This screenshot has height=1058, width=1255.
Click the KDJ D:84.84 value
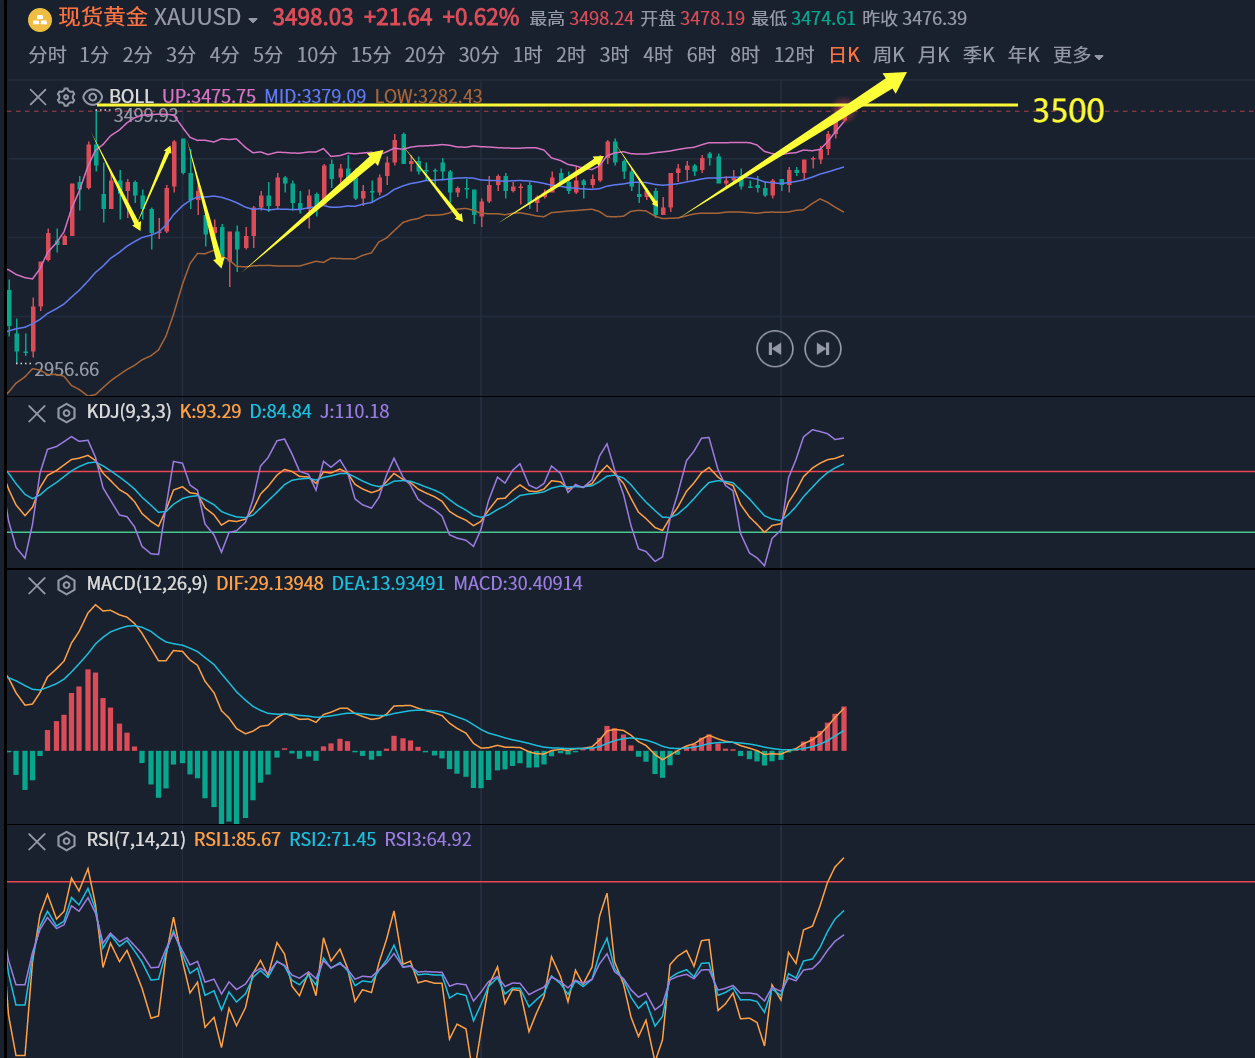[x=281, y=411]
